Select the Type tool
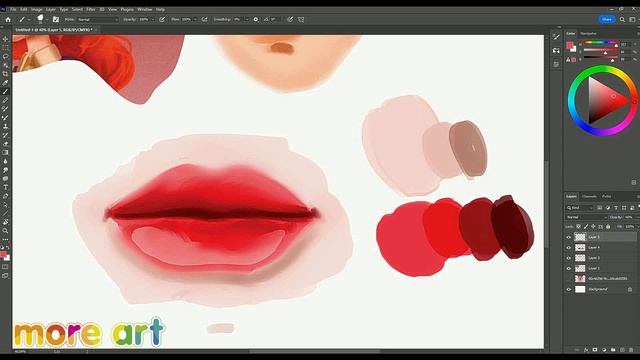Image resolution: width=640 pixels, height=360 pixels. pos(5,187)
